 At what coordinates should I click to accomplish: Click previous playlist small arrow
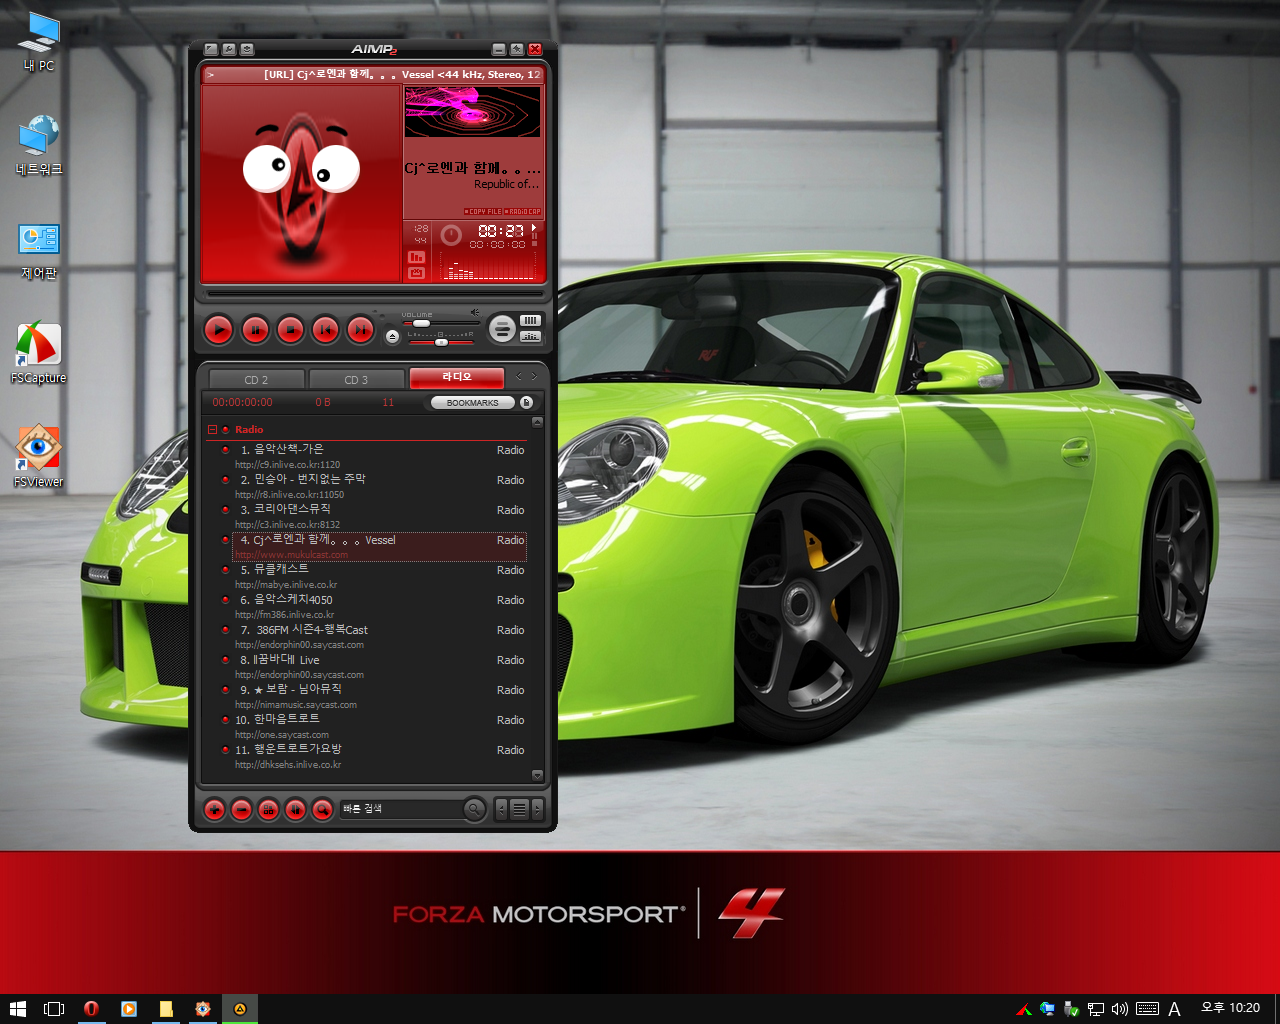[x=501, y=809]
